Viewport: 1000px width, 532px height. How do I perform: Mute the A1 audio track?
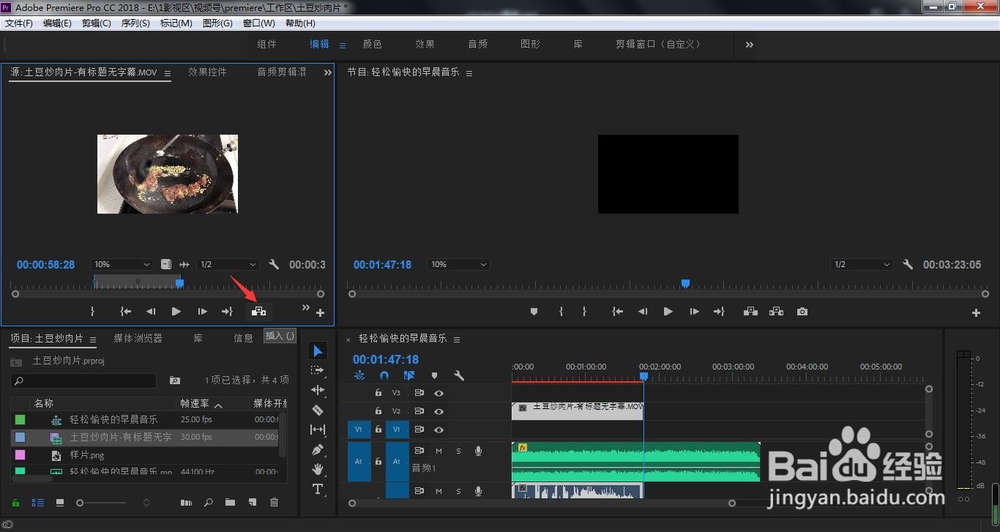pyautogui.click(x=439, y=451)
